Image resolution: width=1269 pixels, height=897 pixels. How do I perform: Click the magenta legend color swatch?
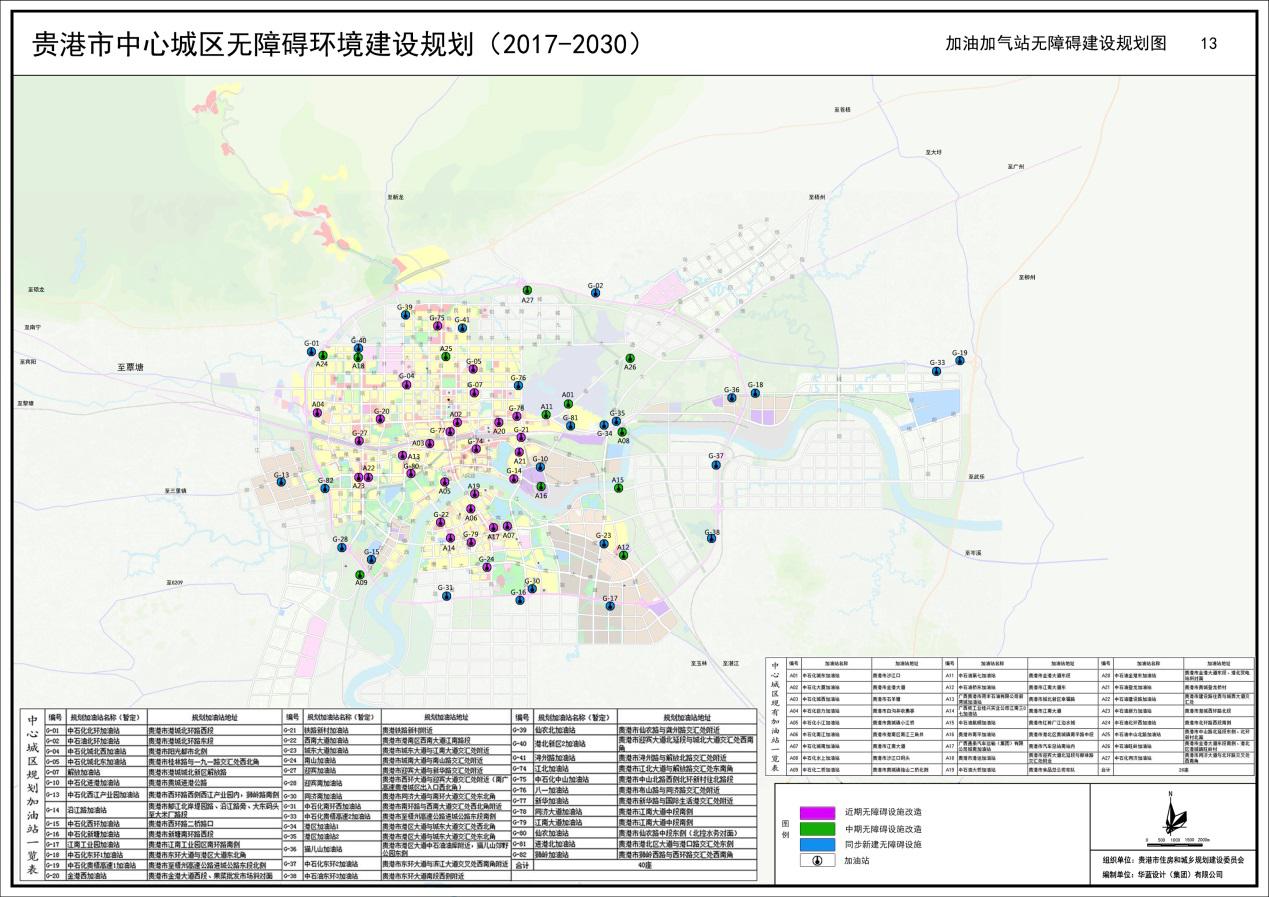pos(818,811)
